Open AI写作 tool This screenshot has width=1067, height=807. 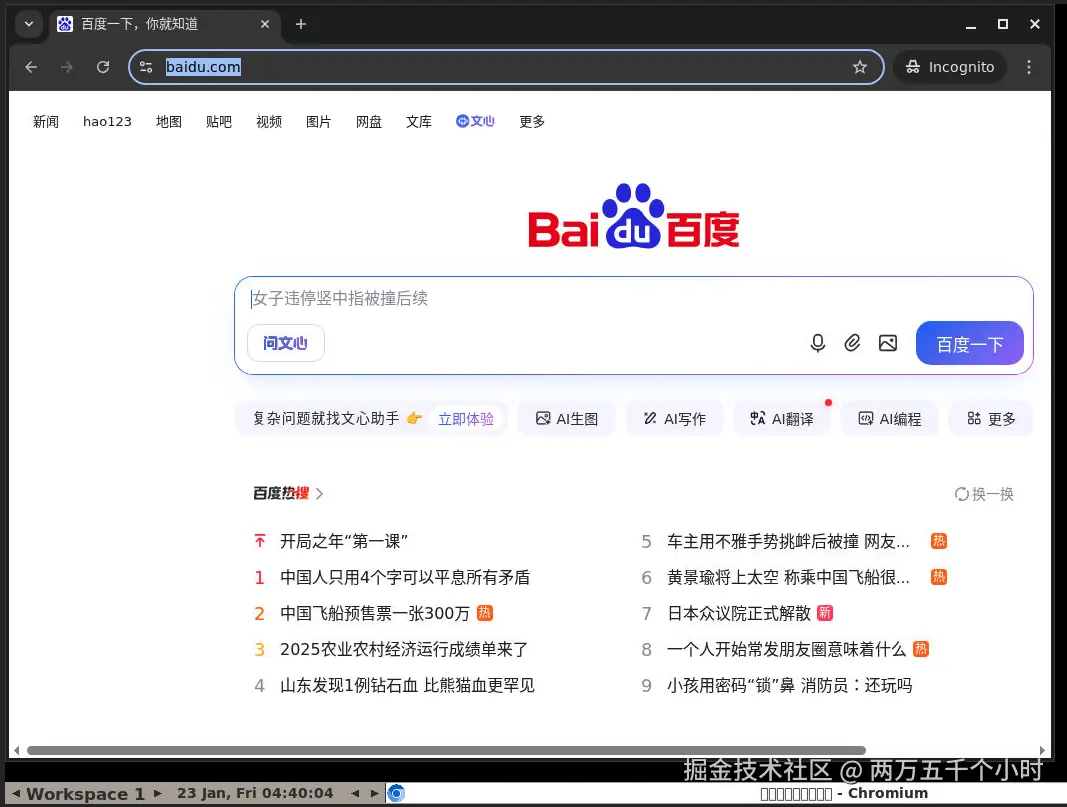tap(674, 418)
